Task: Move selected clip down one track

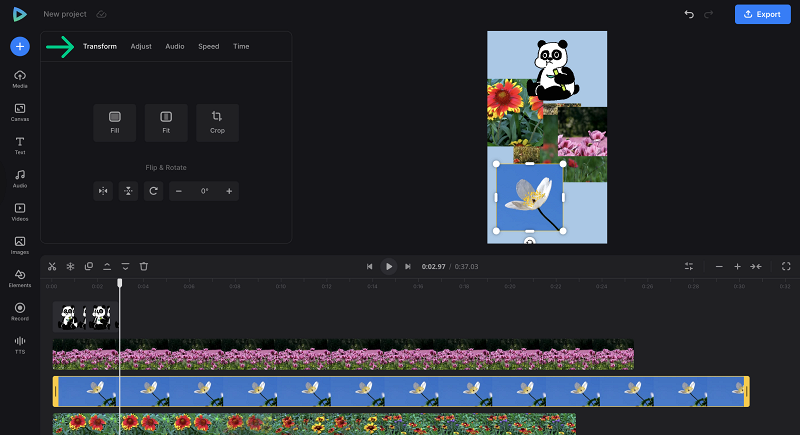Action: (x=126, y=266)
